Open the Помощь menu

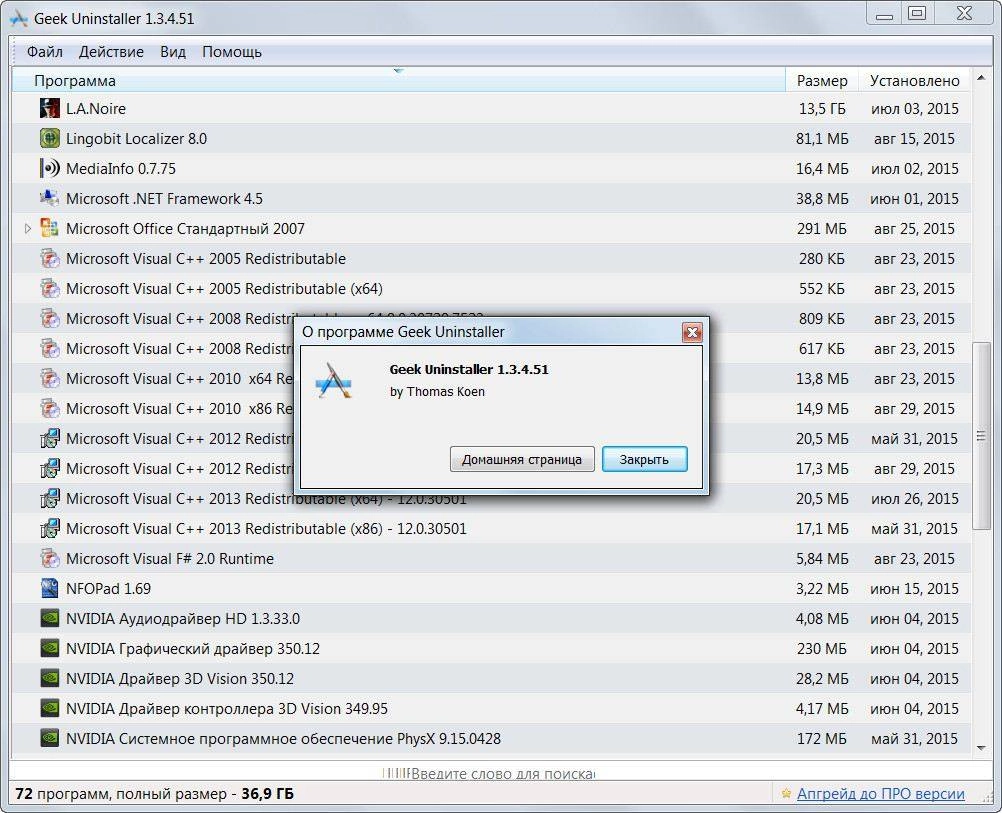pyautogui.click(x=232, y=52)
